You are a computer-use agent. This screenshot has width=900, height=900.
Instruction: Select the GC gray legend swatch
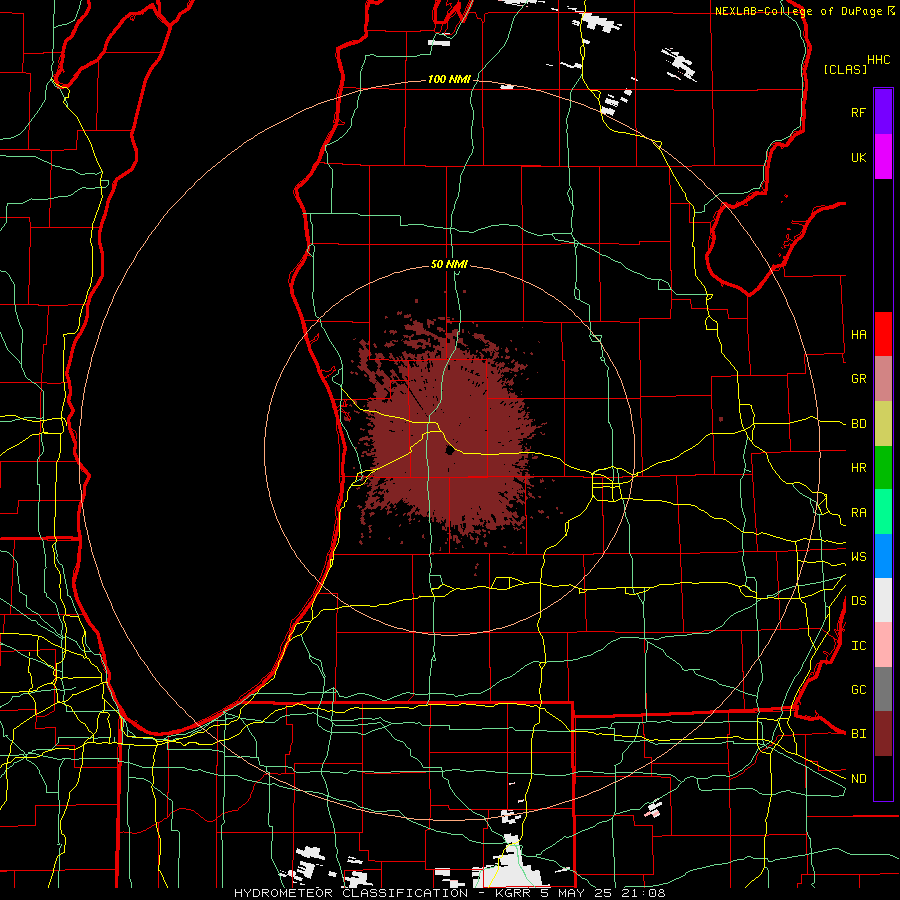(x=883, y=689)
